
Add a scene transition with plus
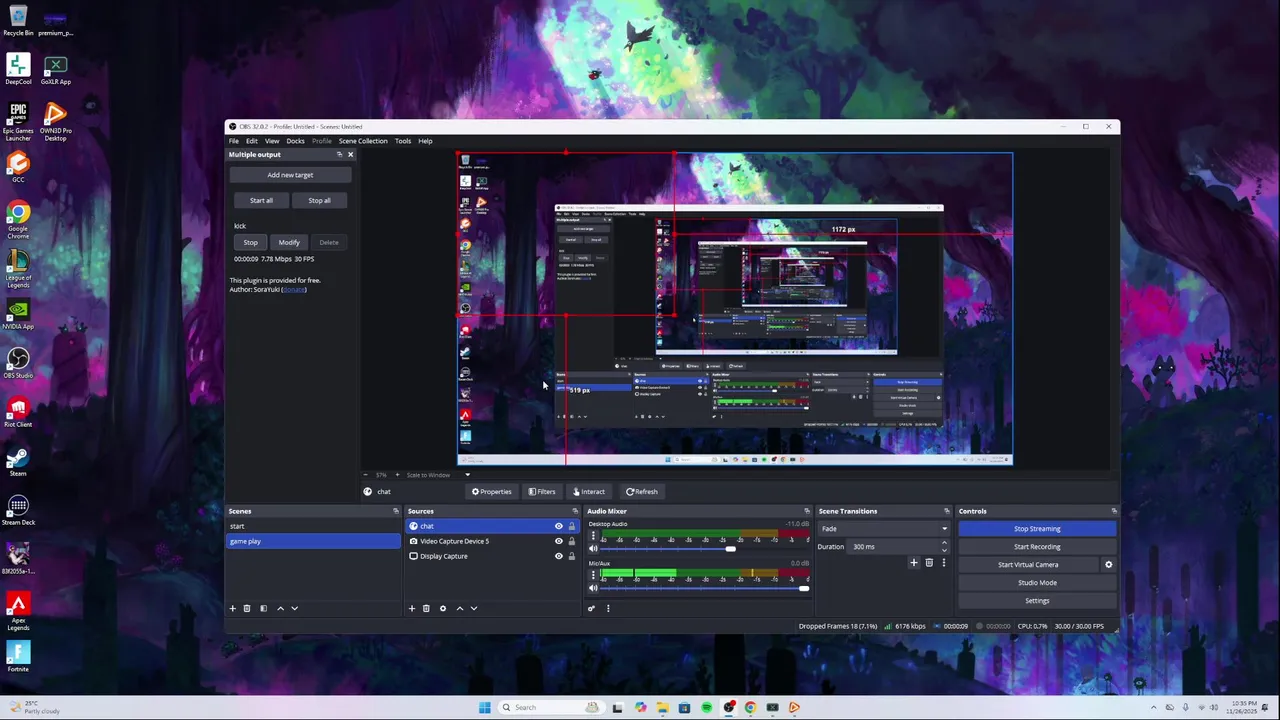913,563
